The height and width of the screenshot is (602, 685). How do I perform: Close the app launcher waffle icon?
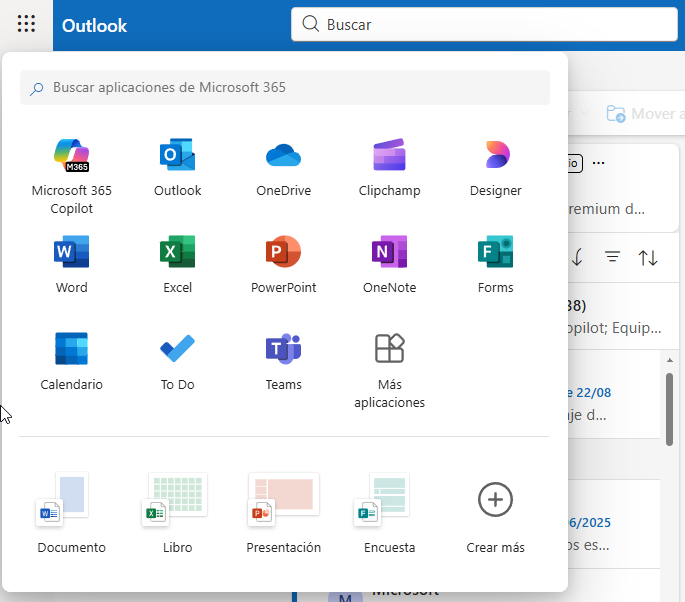pyautogui.click(x=26, y=24)
